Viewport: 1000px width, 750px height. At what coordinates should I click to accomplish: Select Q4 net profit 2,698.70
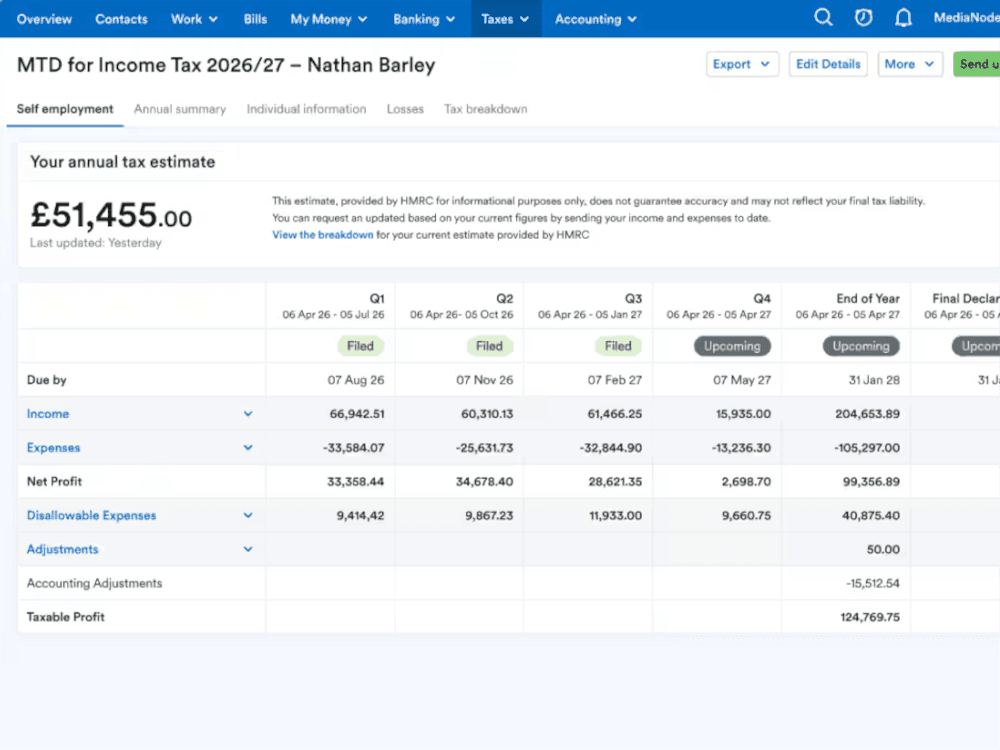[x=746, y=482]
